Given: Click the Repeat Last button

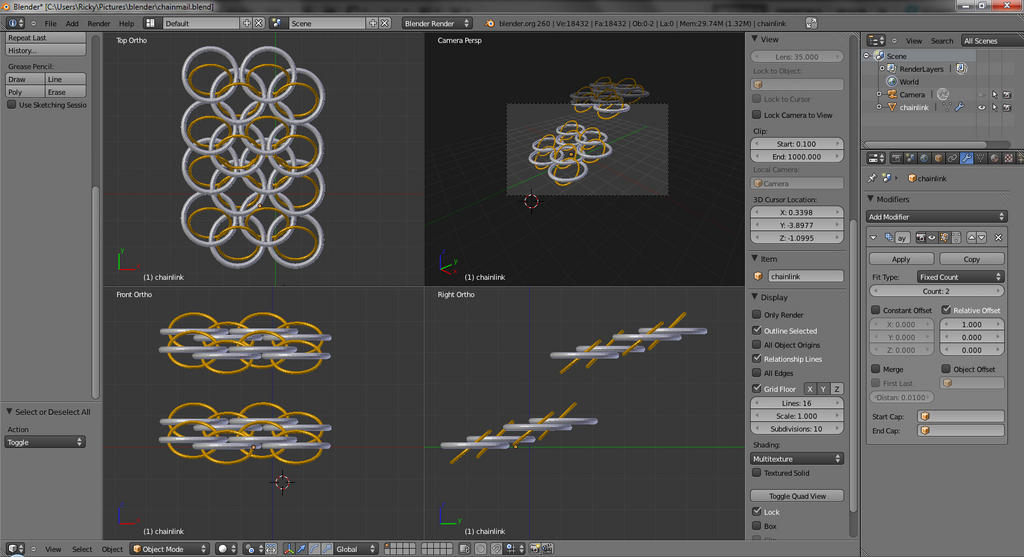Looking at the screenshot, I should (45, 37).
